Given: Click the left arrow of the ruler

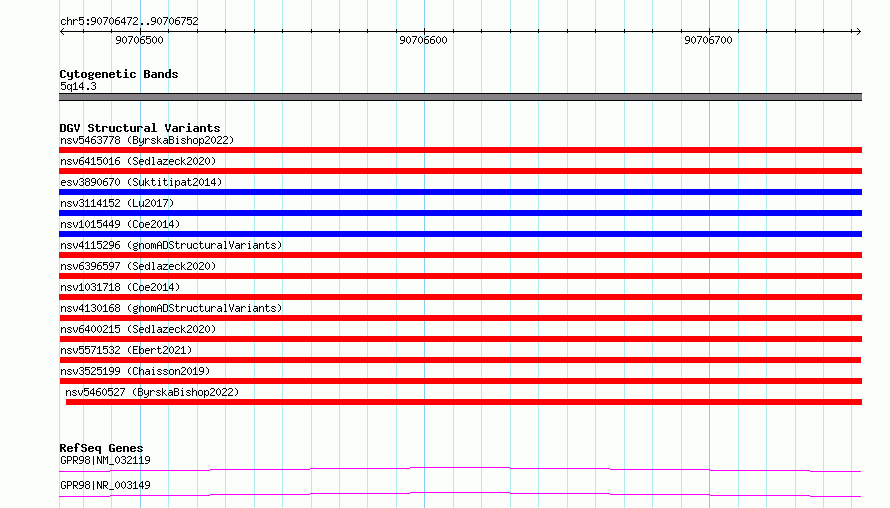Looking at the screenshot, I should coord(62,32).
